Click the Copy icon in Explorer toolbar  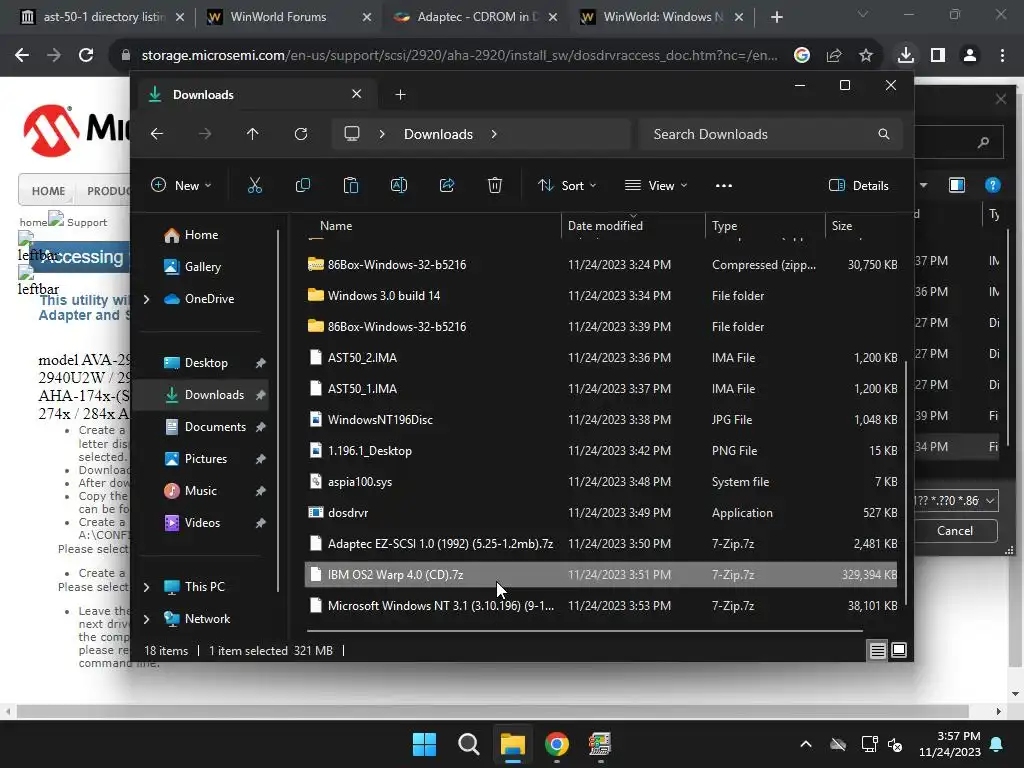(303, 185)
